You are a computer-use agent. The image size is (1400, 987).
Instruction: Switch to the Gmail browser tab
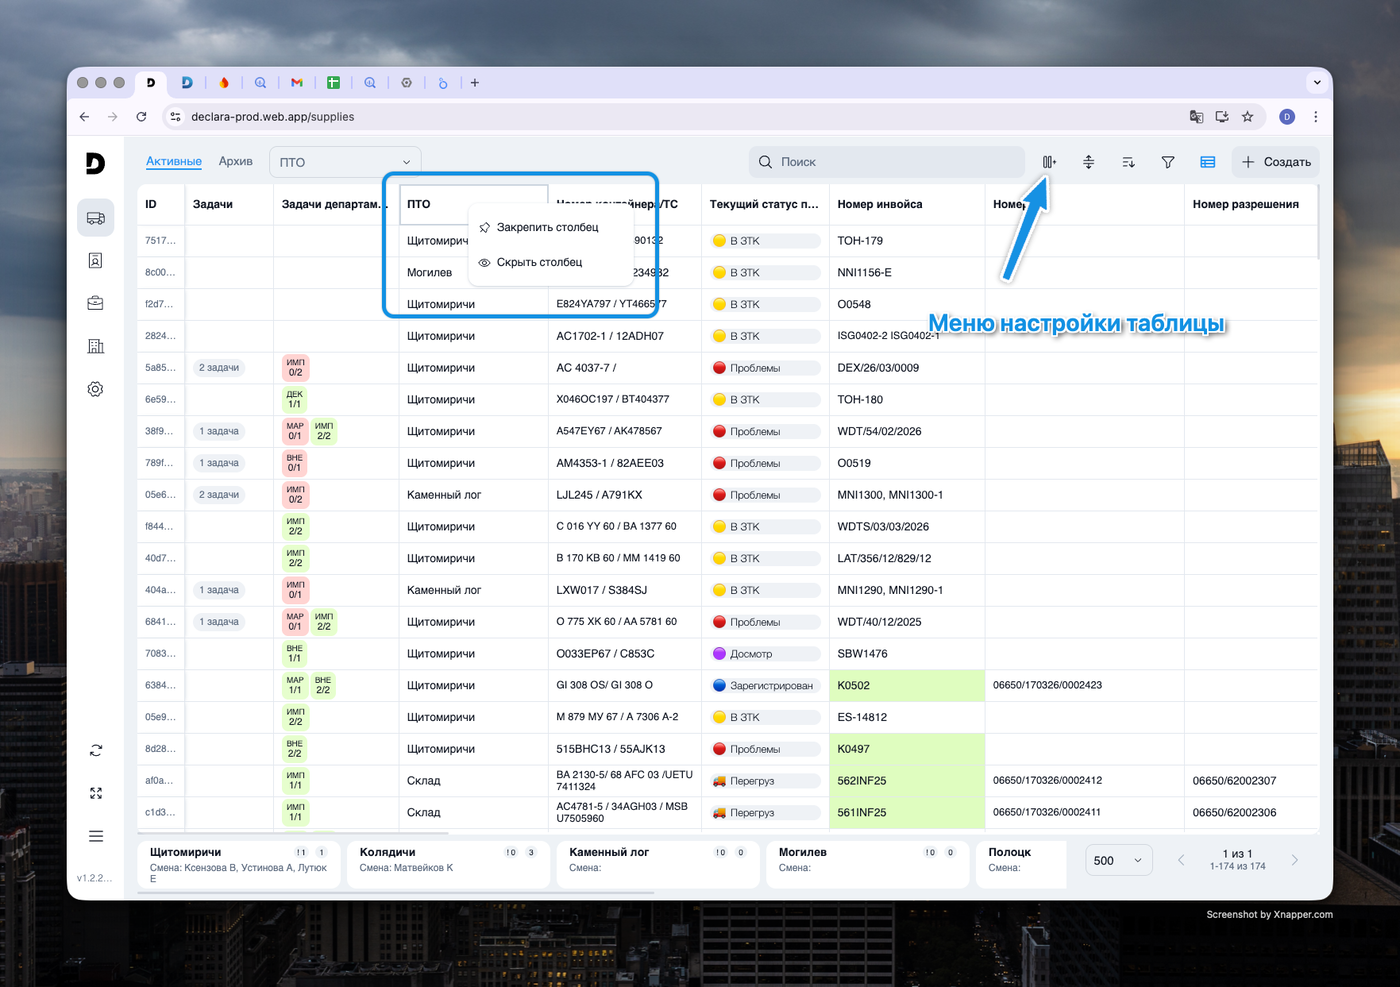(x=297, y=83)
